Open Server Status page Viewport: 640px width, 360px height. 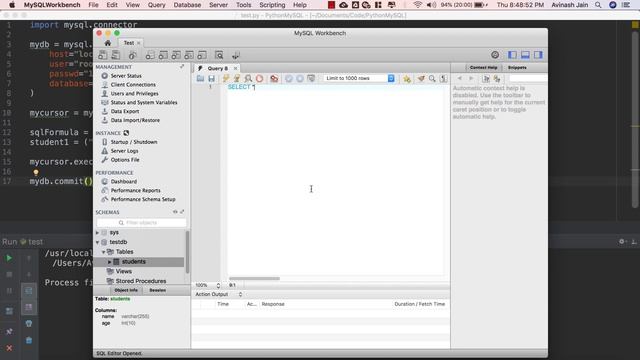click(126, 76)
